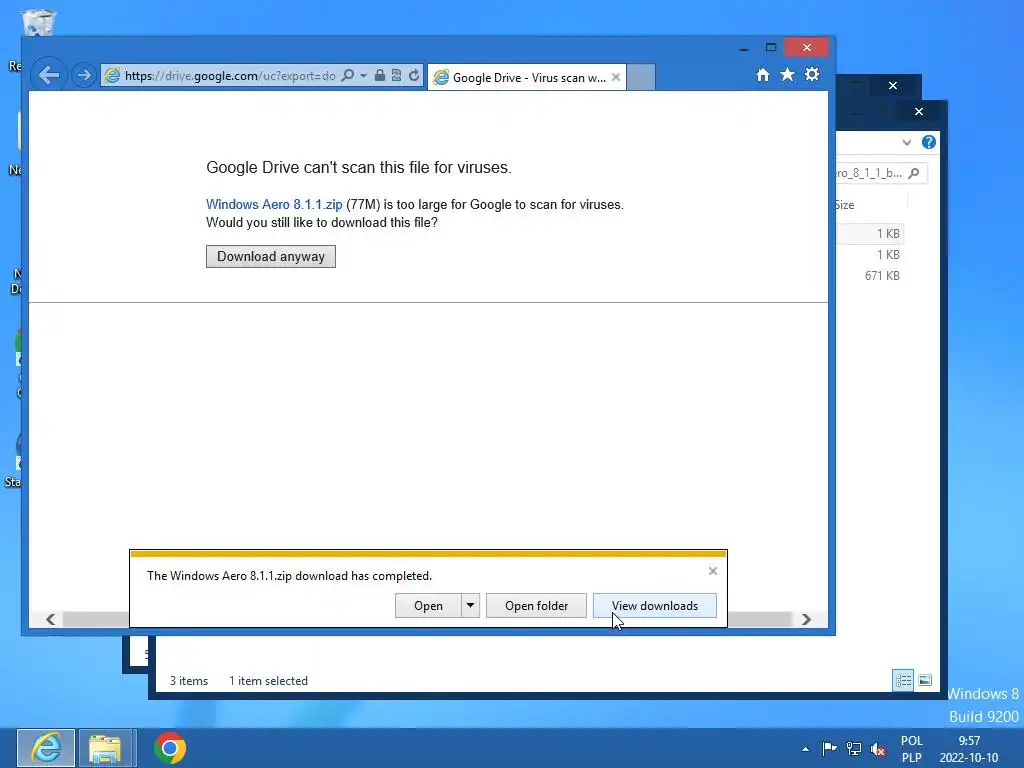Show hidden tray icons arrow
This screenshot has width=1024, height=768.
[805, 749]
